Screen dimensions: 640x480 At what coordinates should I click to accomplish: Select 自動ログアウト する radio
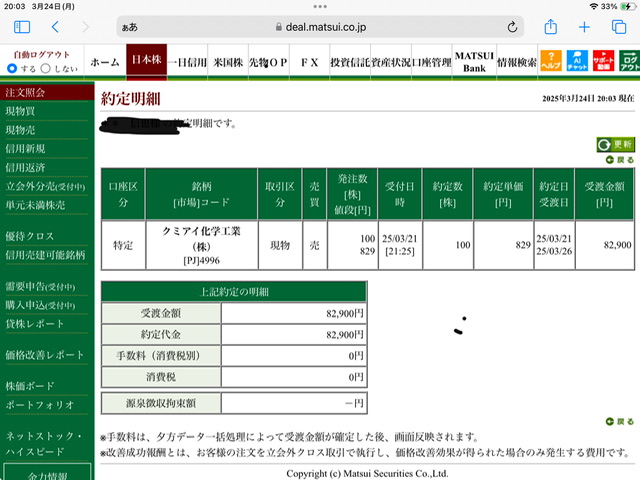[12, 68]
